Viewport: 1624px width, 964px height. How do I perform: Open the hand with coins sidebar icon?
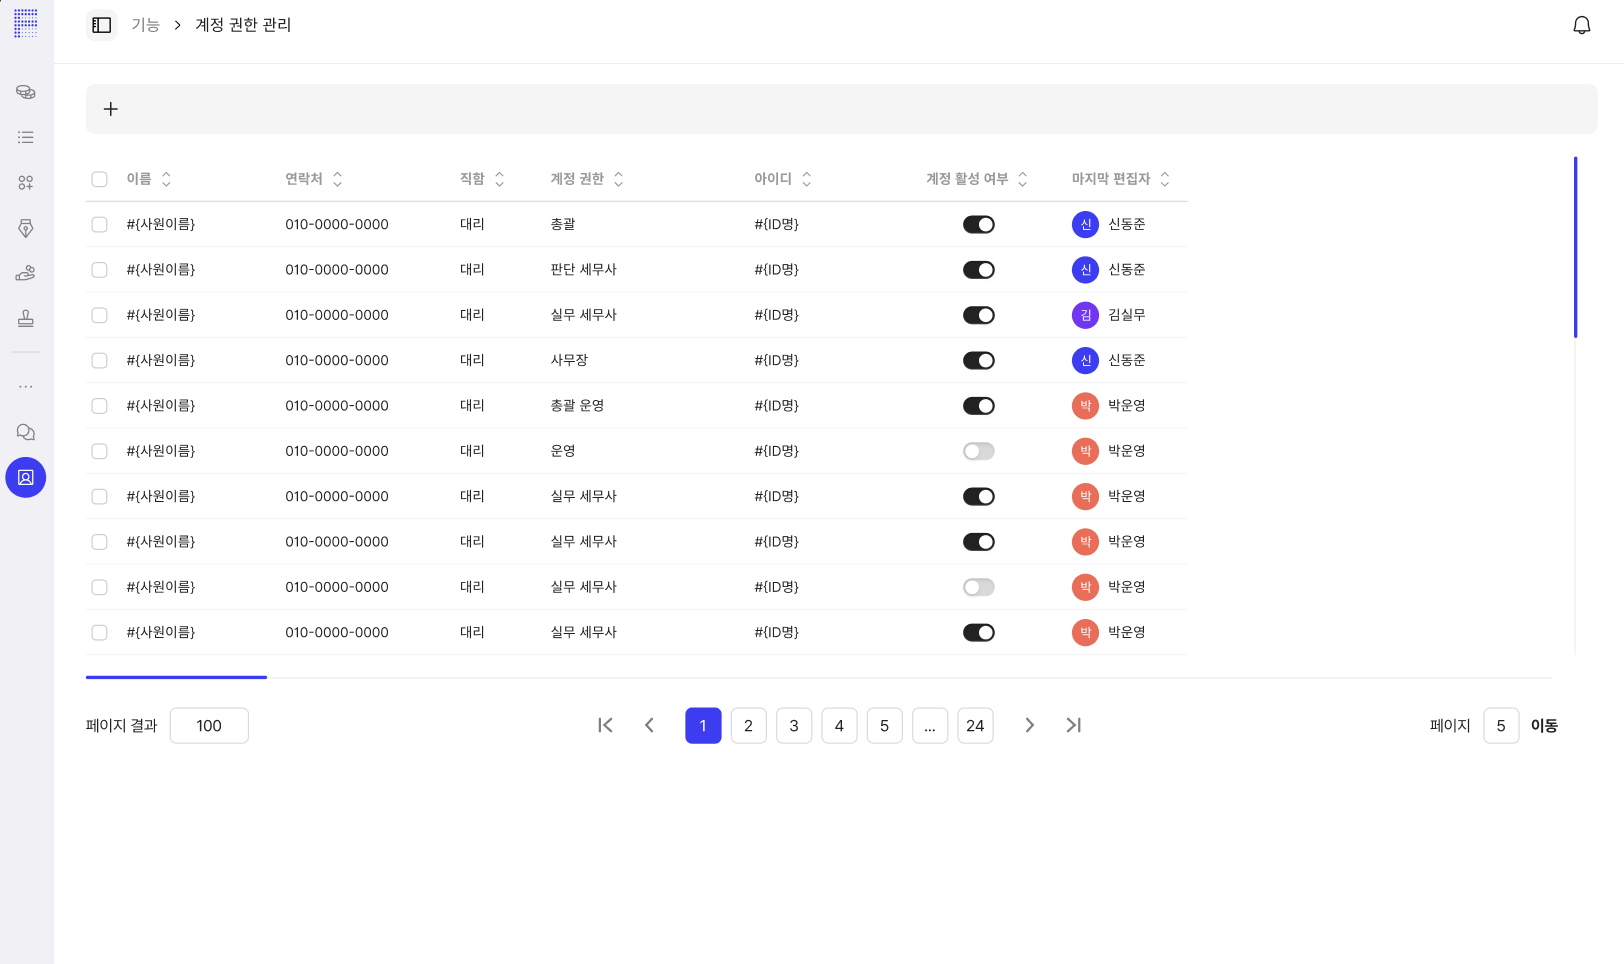(x=26, y=273)
